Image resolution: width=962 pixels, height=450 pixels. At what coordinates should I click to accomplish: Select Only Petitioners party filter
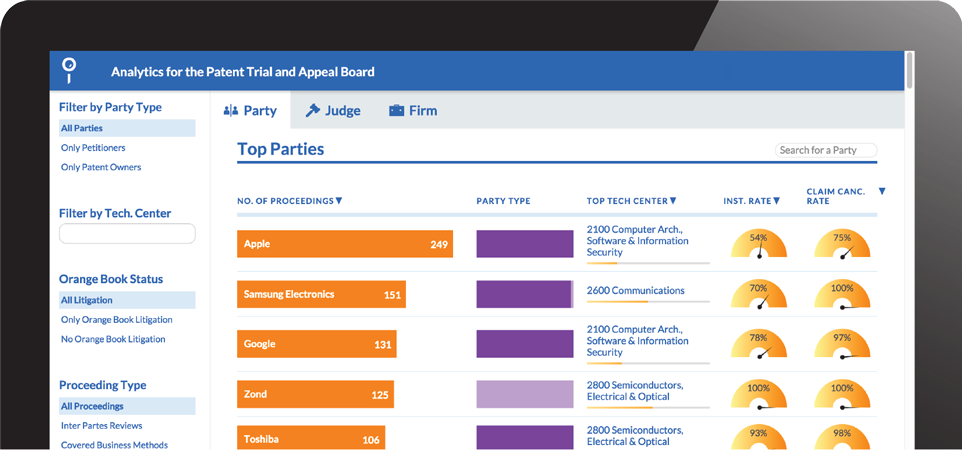click(93, 148)
